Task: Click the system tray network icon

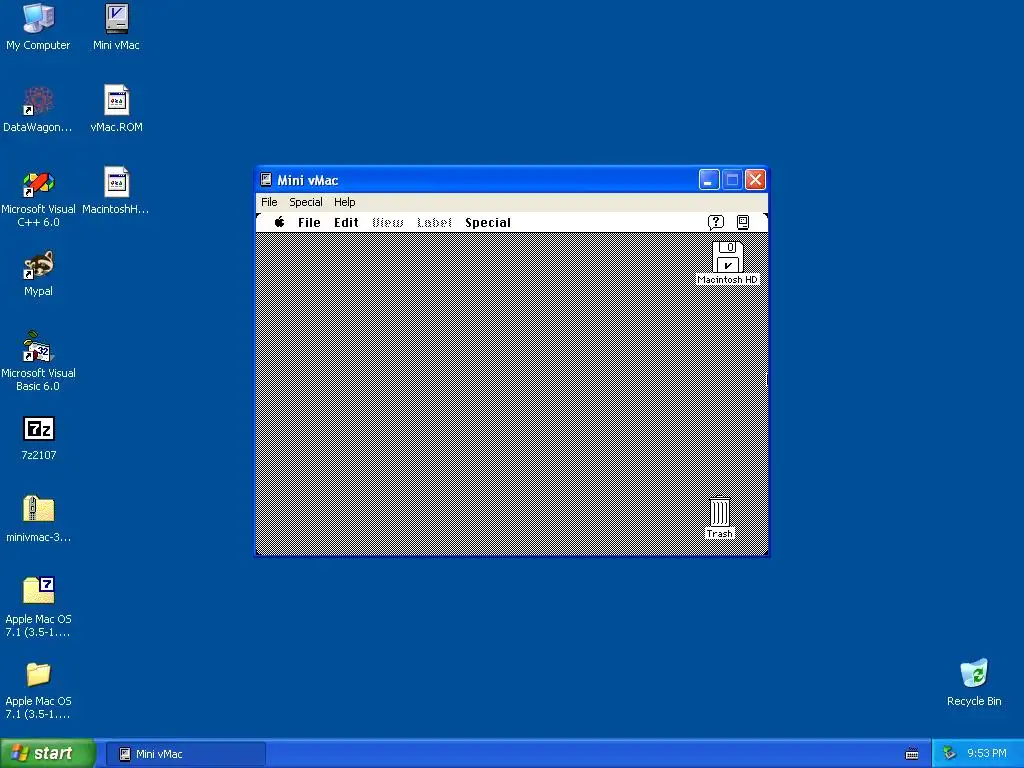Action: tap(949, 754)
